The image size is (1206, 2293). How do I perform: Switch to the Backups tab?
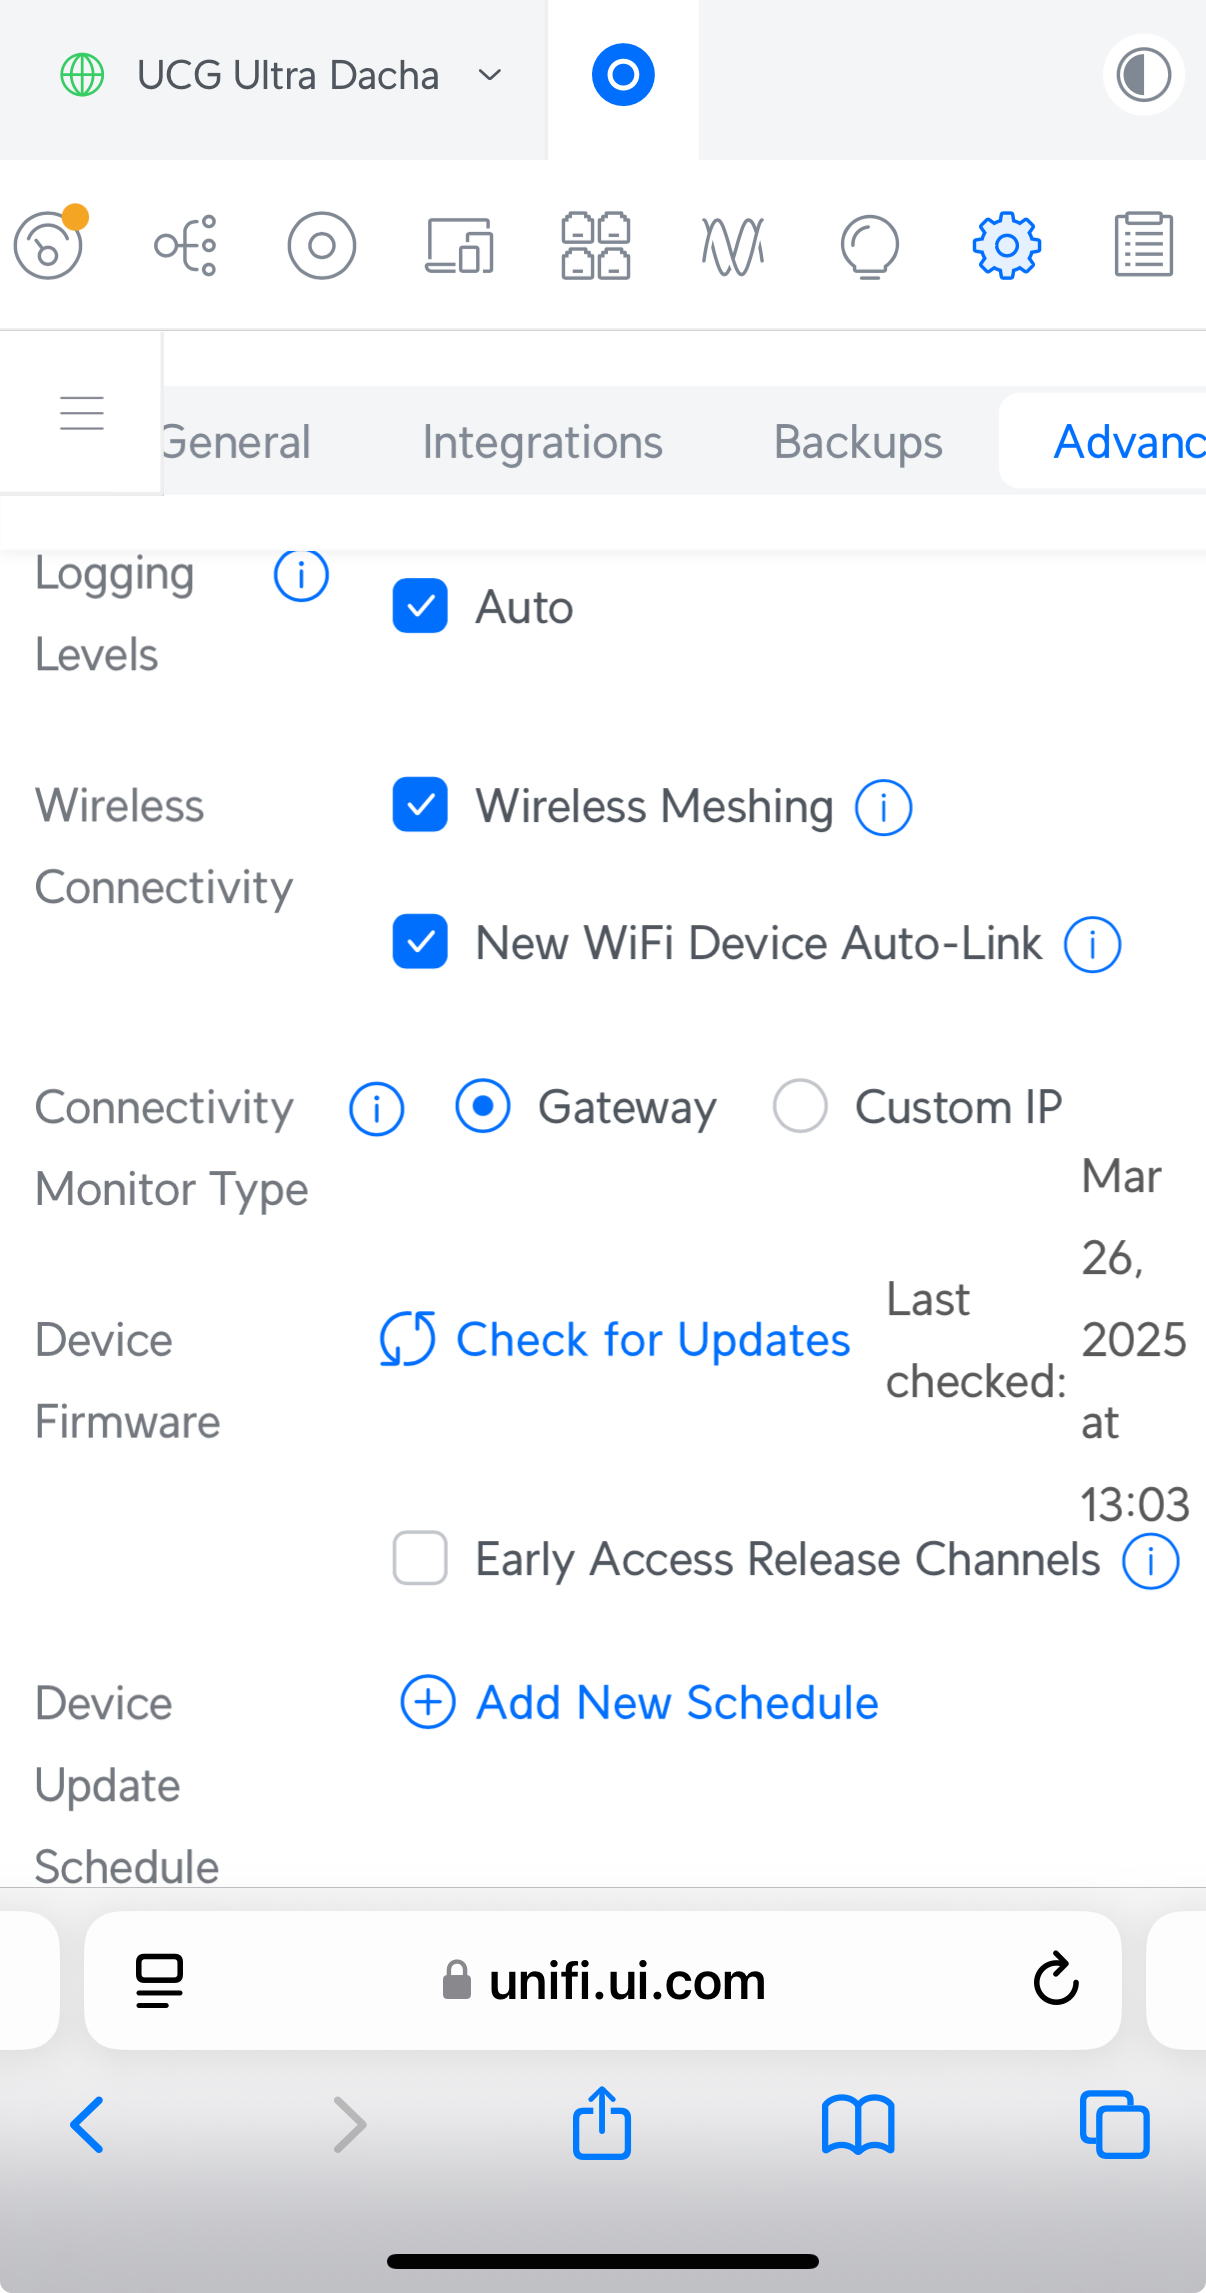(858, 442)
